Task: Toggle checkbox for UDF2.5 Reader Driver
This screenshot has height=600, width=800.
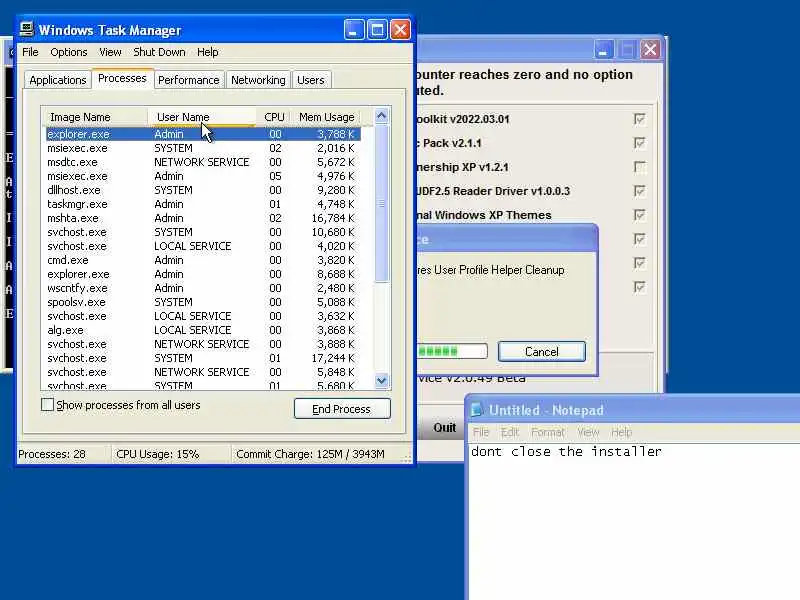Action: pyautogui.click(x=639, y=191)
